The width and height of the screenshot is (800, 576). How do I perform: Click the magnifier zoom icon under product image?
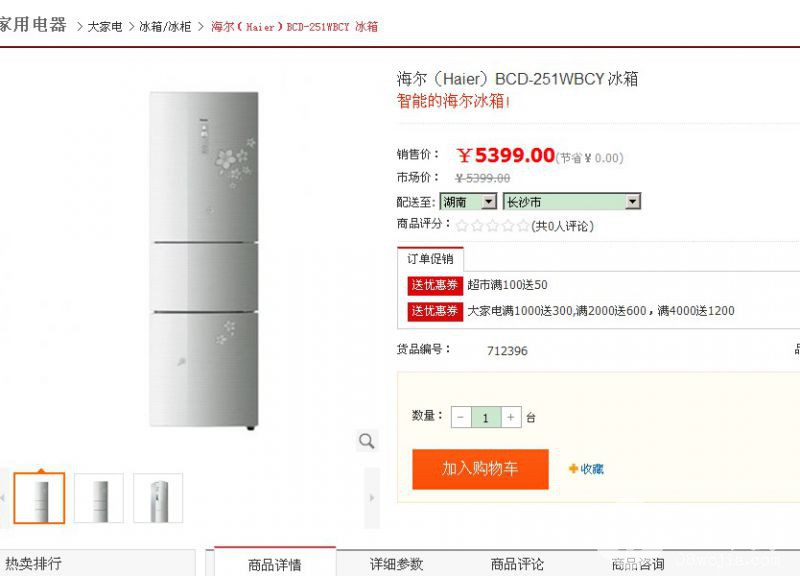pos(367,441)
